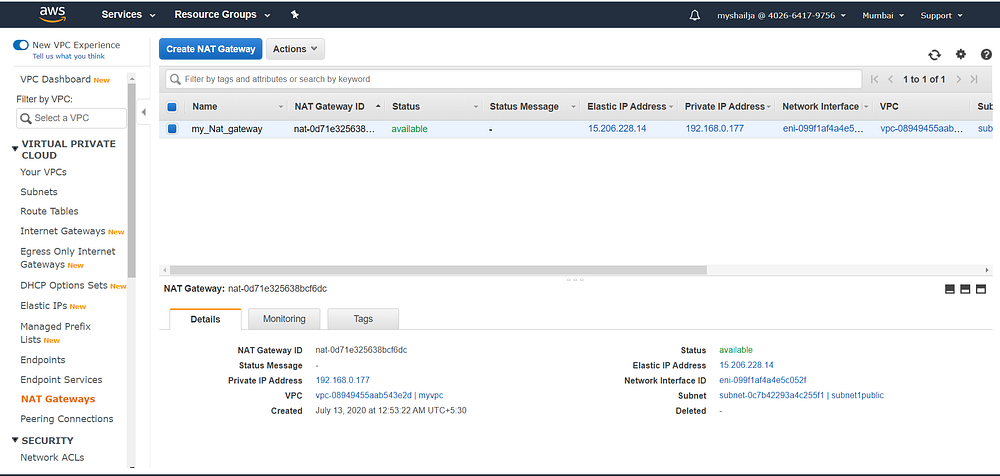Open Subnets in the sidebar
The height and width of the screenshot is (476, 1000).
(x=39, y=192)
